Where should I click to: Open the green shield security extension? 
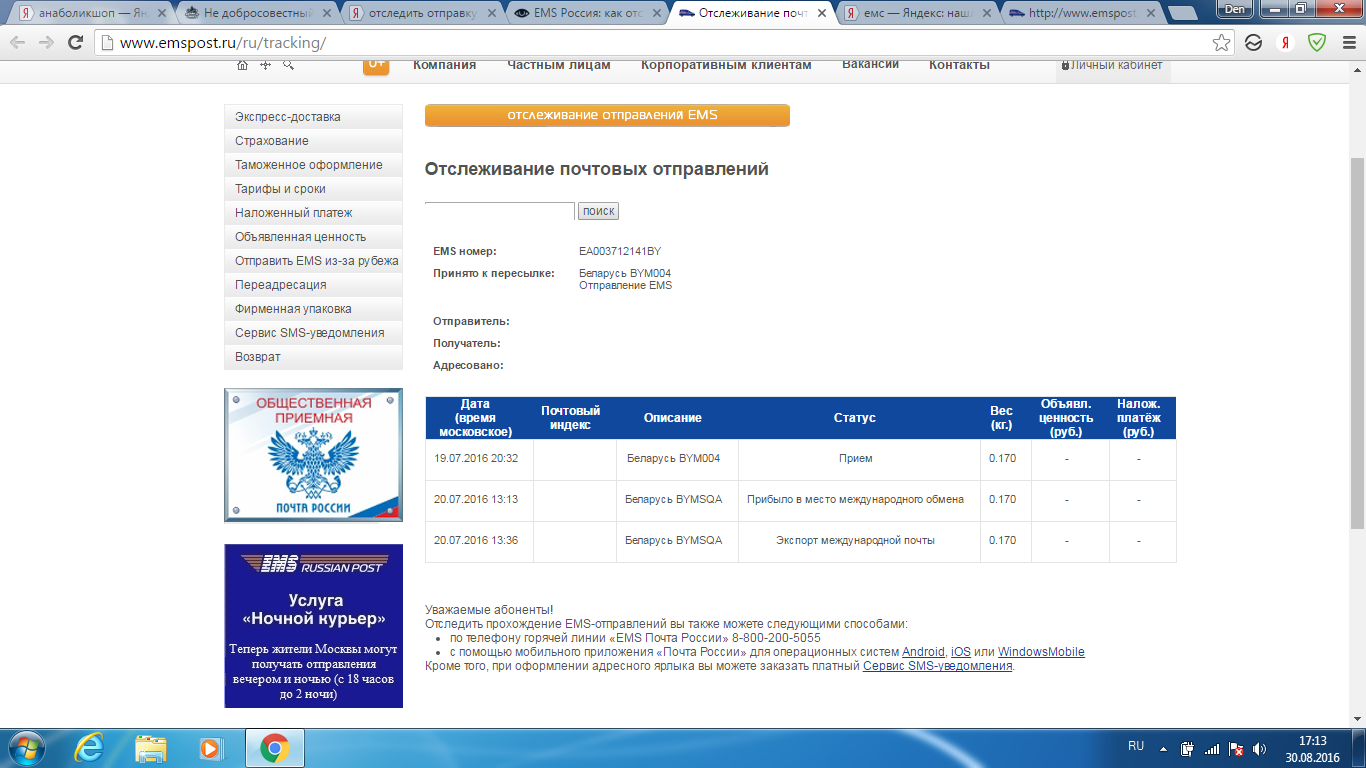click(1317, 43)
